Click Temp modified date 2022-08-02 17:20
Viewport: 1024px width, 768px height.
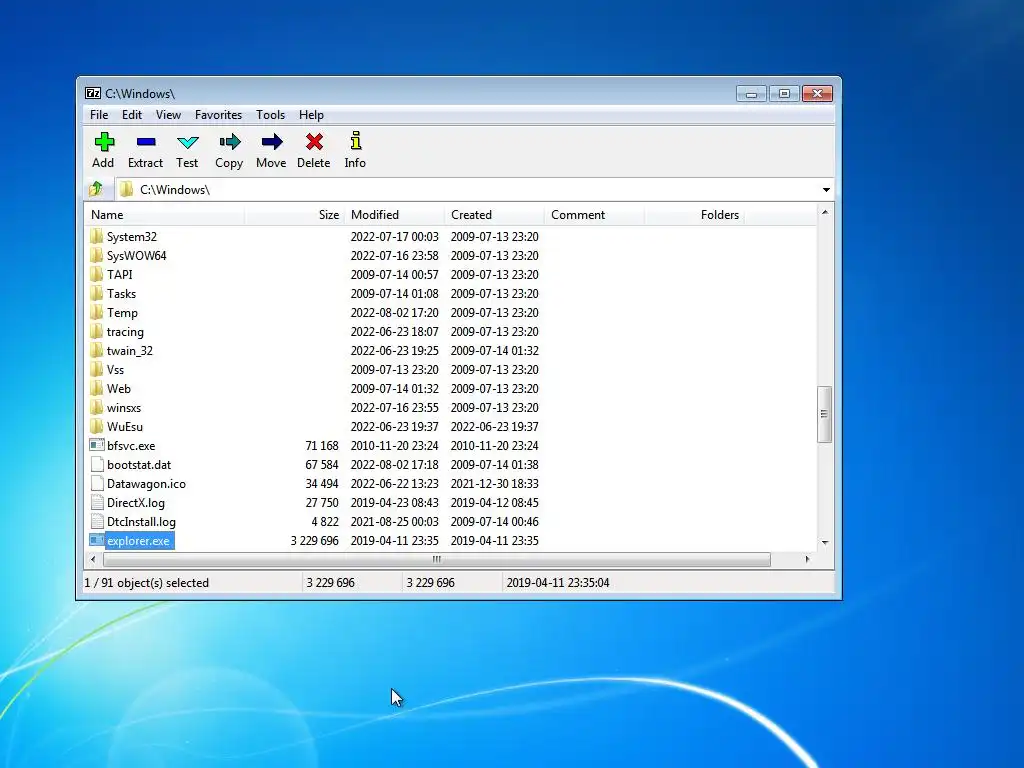[394, 313]
